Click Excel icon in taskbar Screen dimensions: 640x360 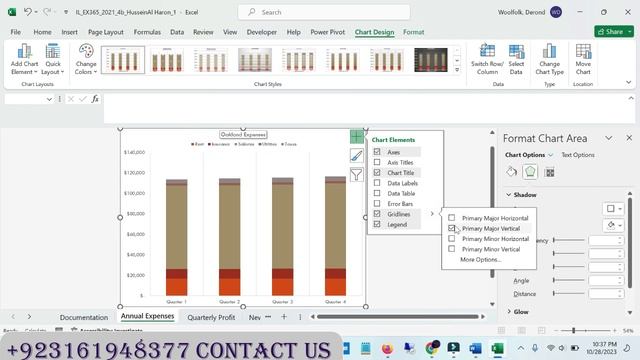pyautogui.click(x=497, y=349)
